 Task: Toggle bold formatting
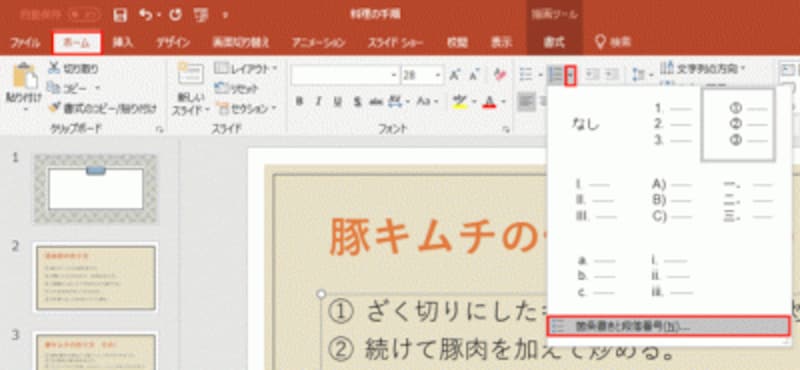tap(299, 102)
